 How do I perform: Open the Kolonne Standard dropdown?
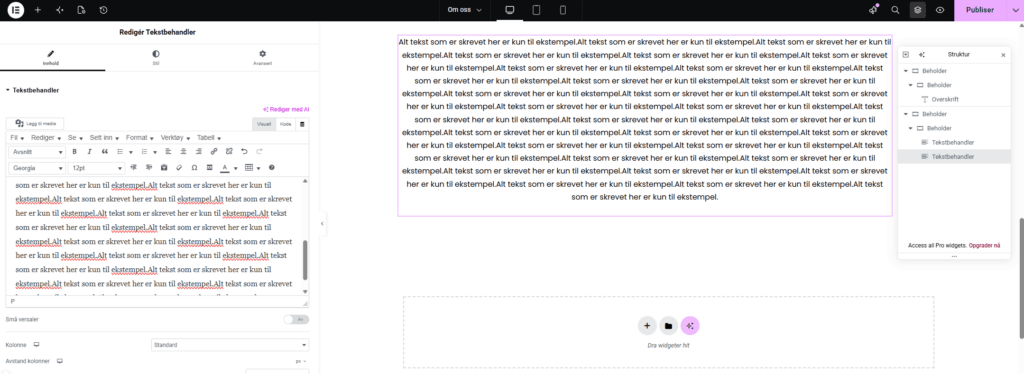click(230, 345)
